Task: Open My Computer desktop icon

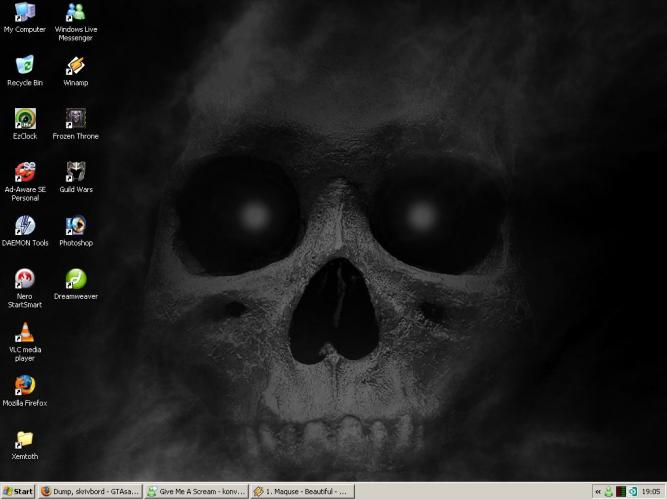Action: (x=24, y=13)
